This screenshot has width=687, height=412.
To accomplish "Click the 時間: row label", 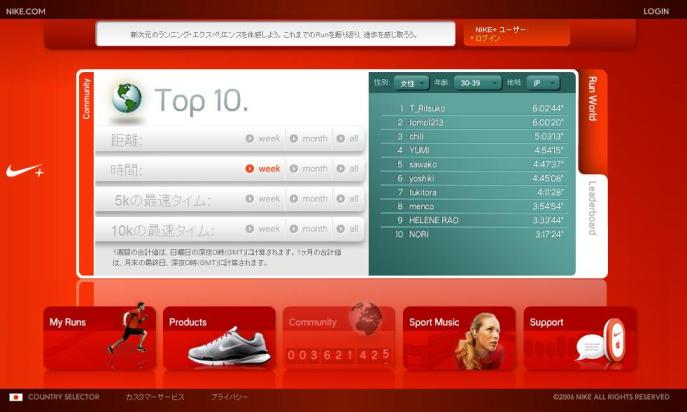I will point(126,170).
